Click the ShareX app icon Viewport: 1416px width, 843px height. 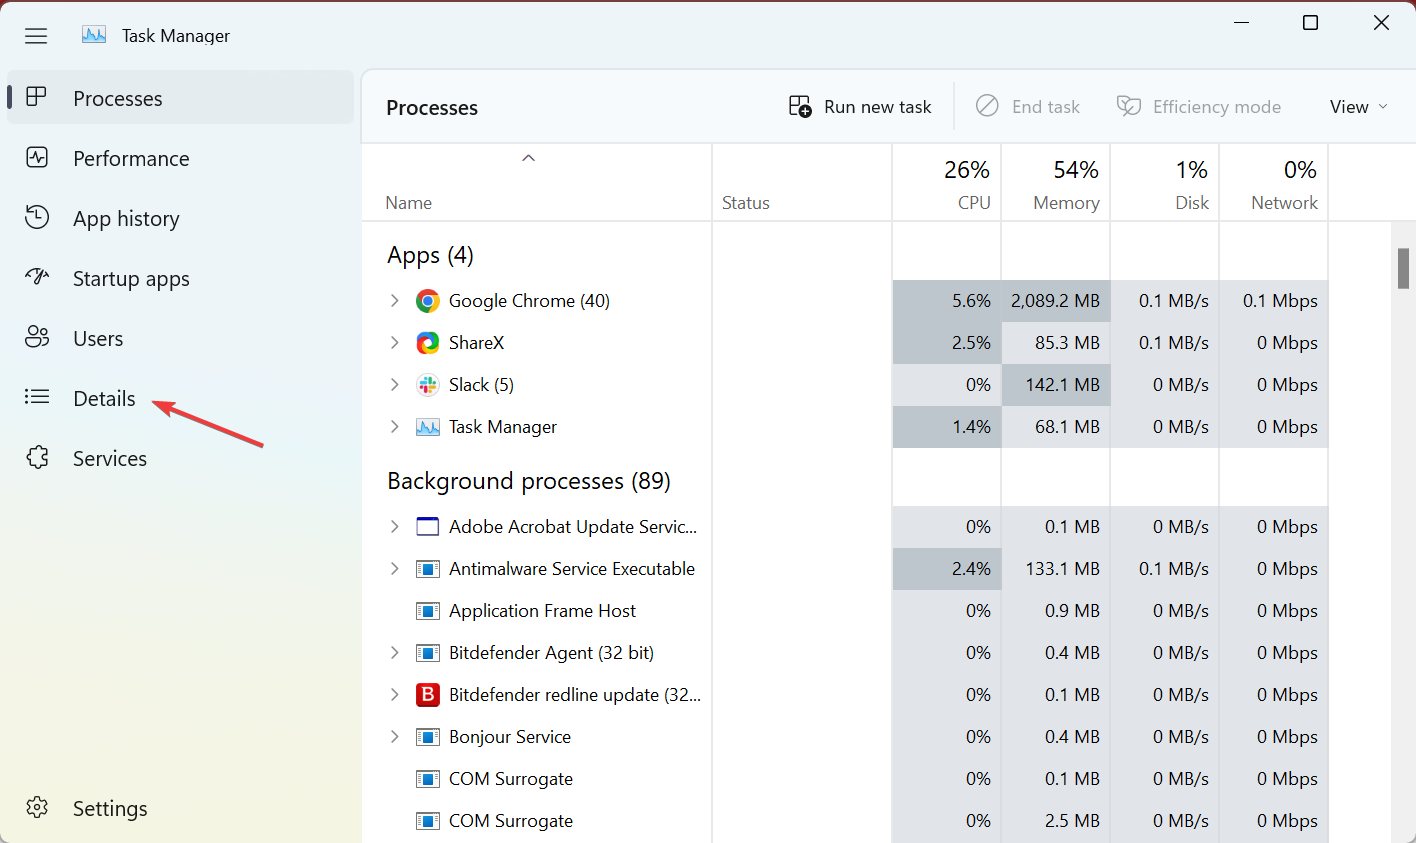(428, 343)
